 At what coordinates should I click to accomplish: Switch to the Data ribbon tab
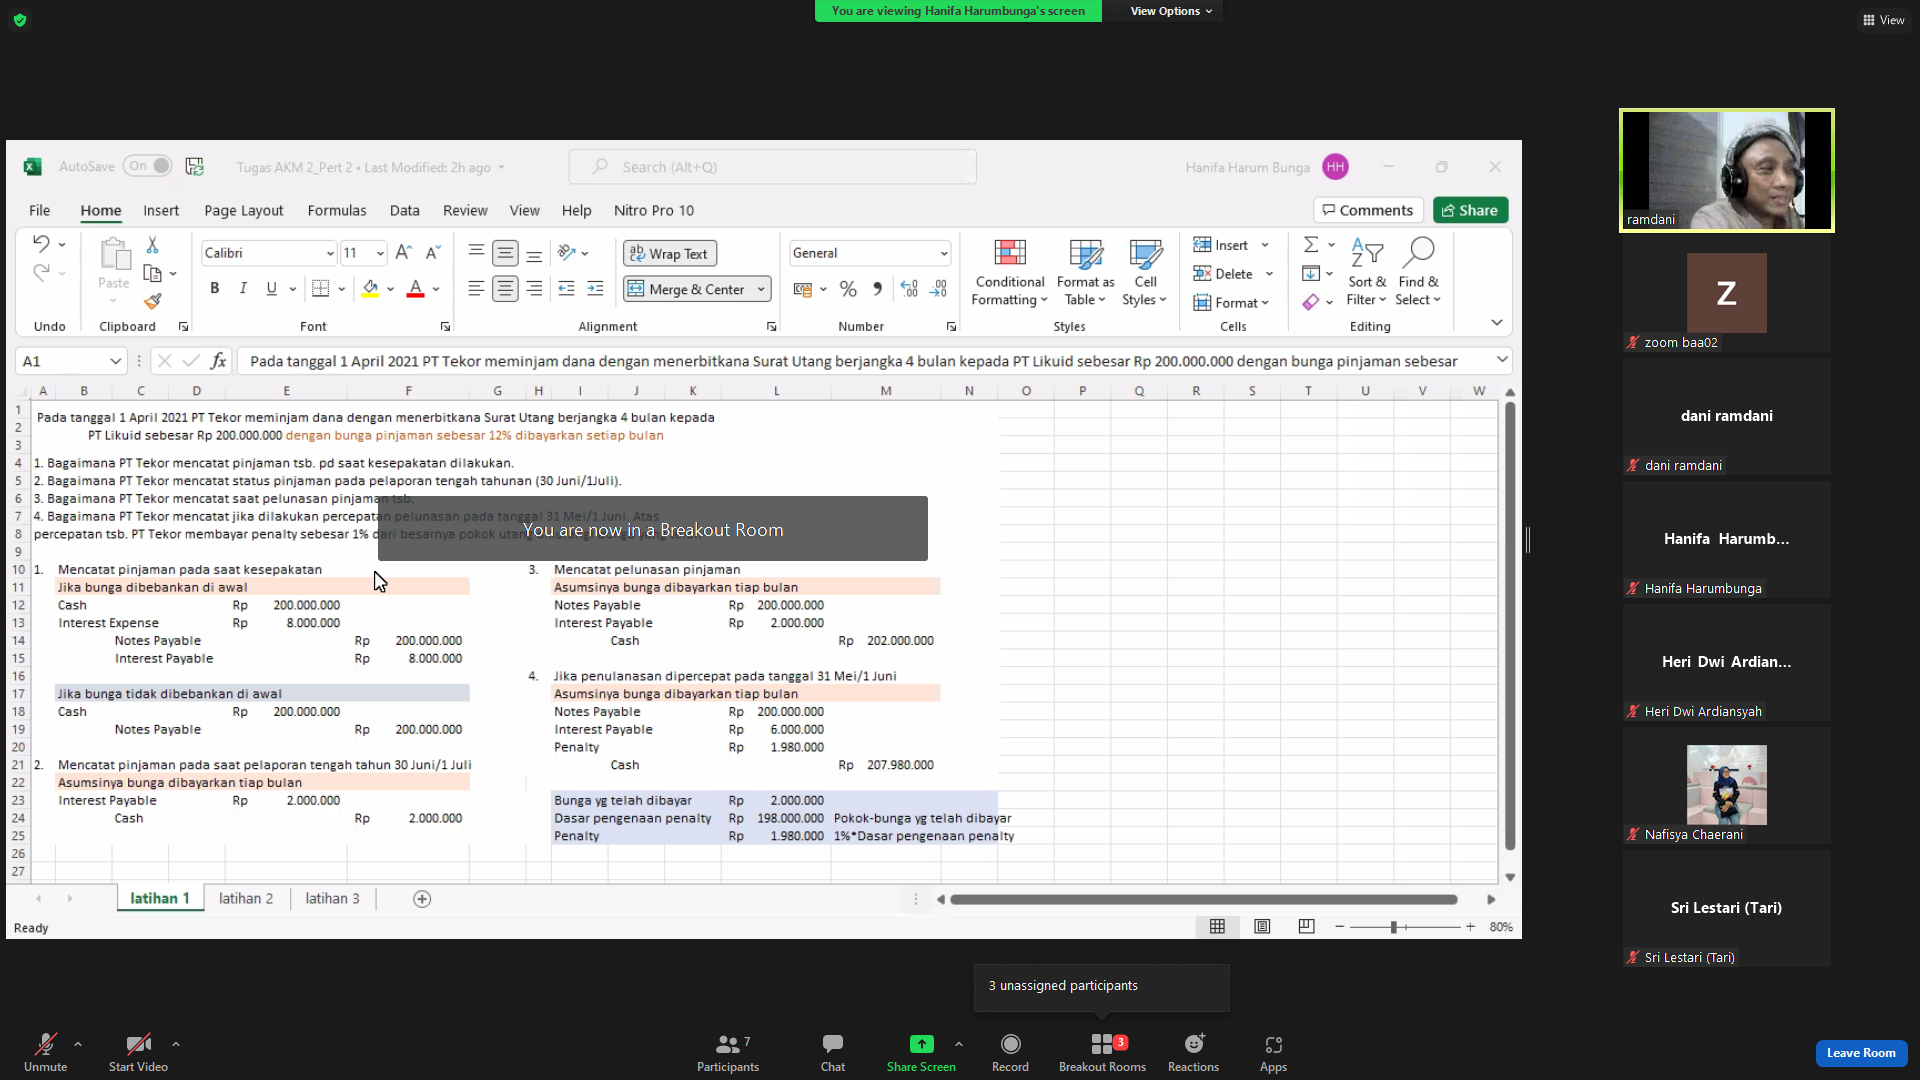404,210
